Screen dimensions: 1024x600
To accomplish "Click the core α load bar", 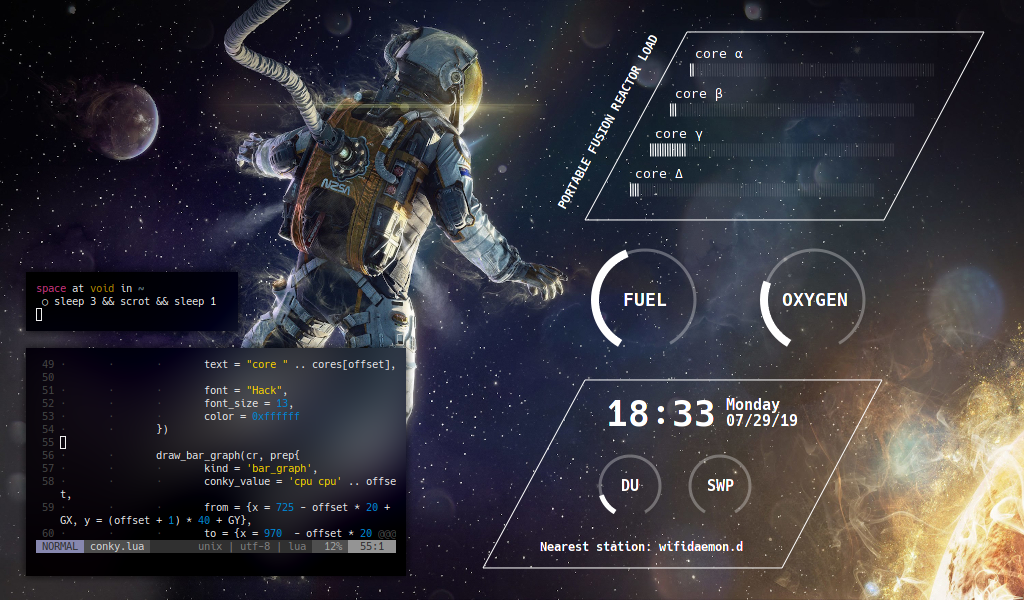I will 812,70.
